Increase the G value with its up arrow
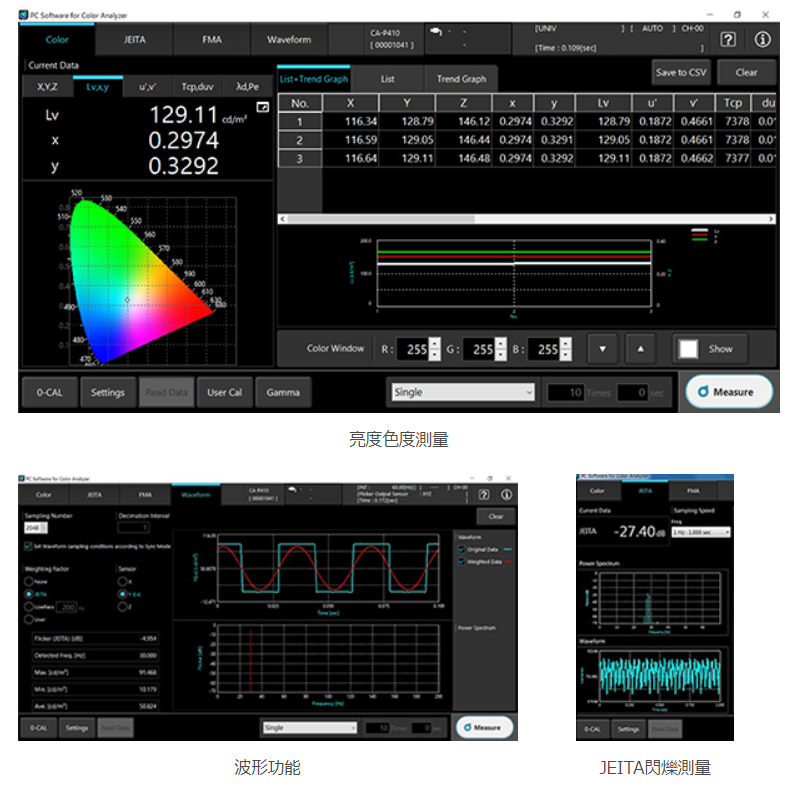Image resolution: width=802 pixels, height=800 pixels. tap(501, 343)
